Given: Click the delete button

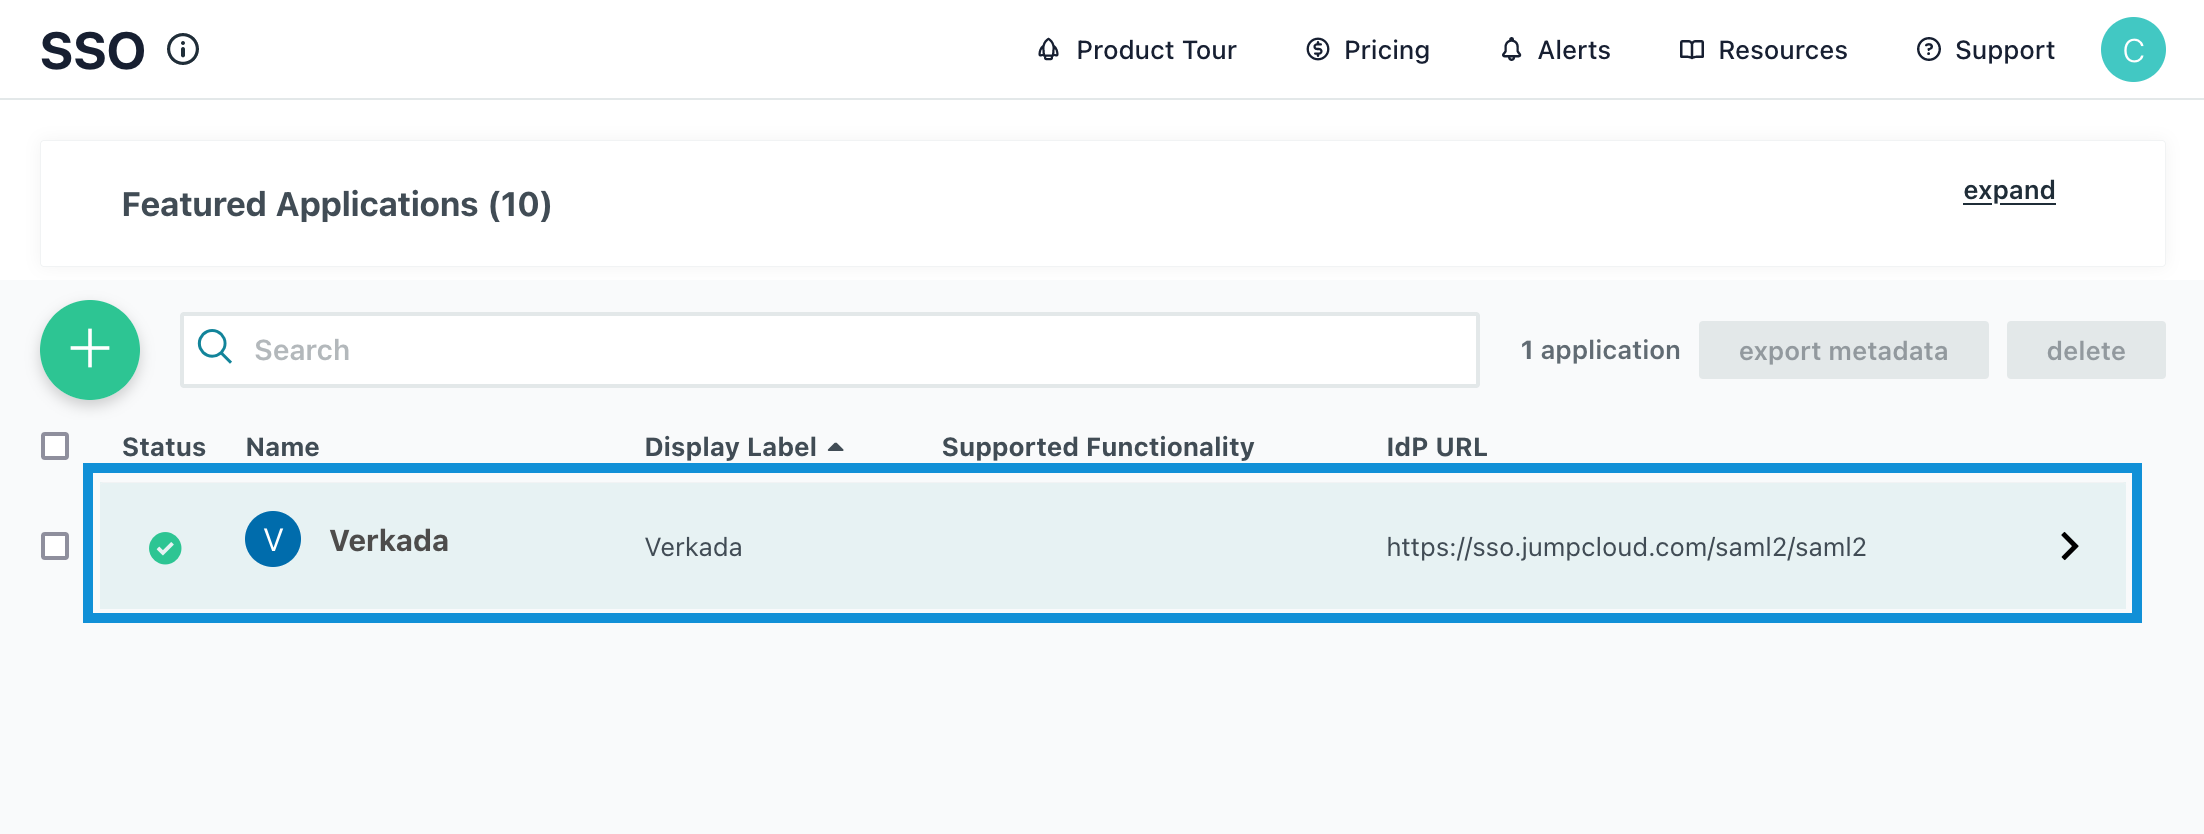Looking at the screenshot, I should click(x=2085, y=351).
